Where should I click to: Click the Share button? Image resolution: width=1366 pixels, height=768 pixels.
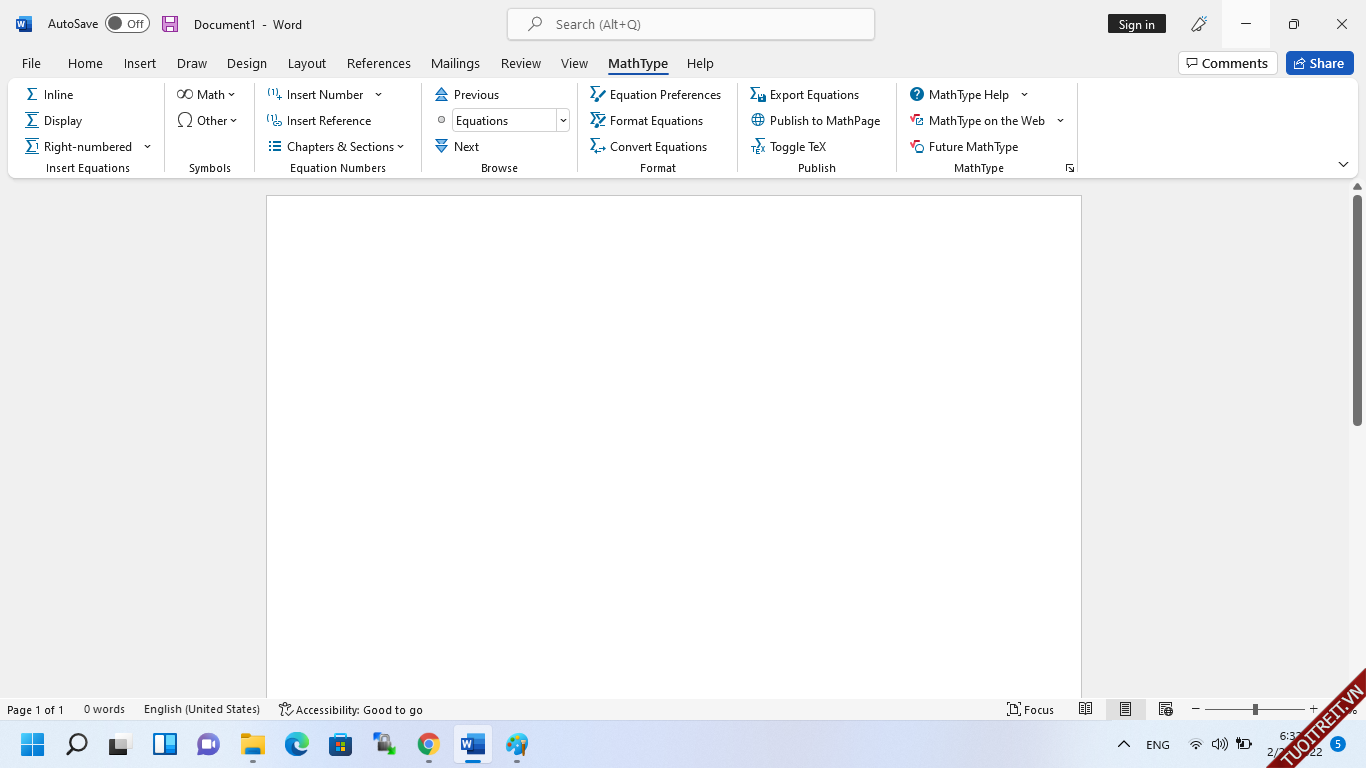tap(1319, 63)
